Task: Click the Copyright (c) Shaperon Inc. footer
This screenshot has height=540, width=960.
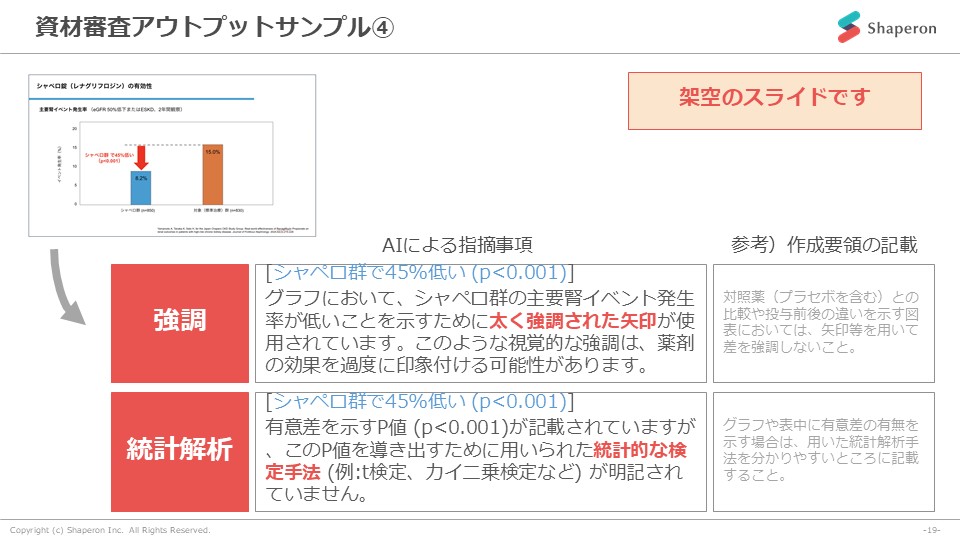Action: (110, 530)
